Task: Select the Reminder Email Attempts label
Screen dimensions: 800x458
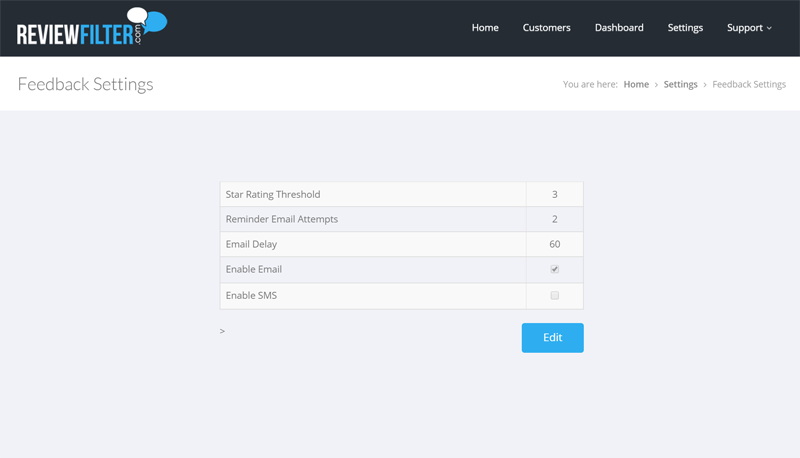Action: pos(282,219)
